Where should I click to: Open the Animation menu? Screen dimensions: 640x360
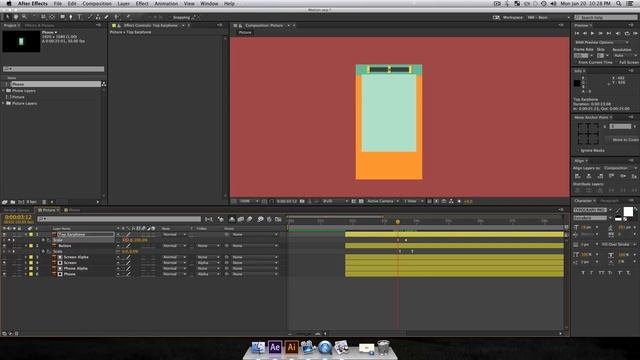166,3
